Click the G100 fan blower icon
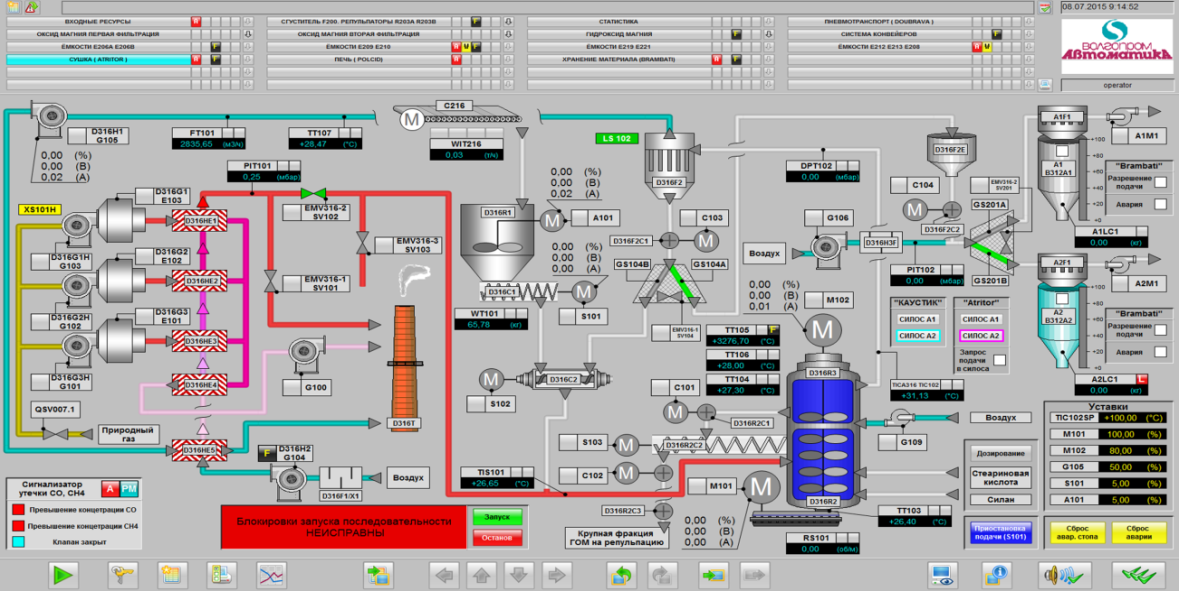Image resolution: width=1179 pixels, height=591 pixels. [x=304, y=353]
